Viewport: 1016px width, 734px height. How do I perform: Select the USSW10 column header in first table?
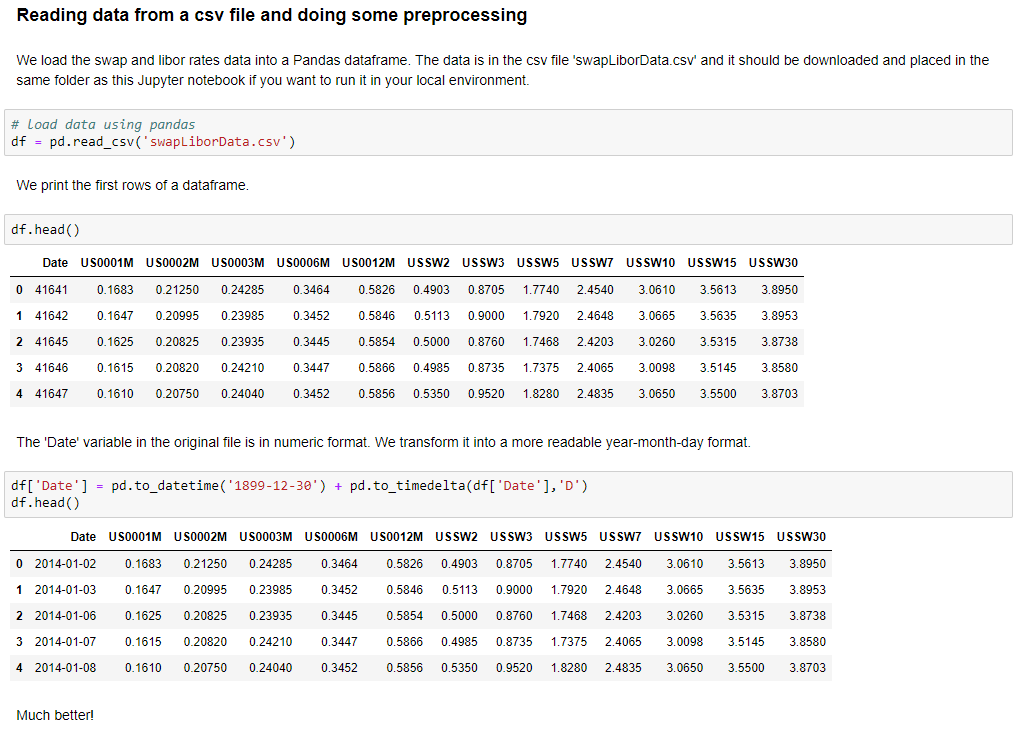point(650,263)
